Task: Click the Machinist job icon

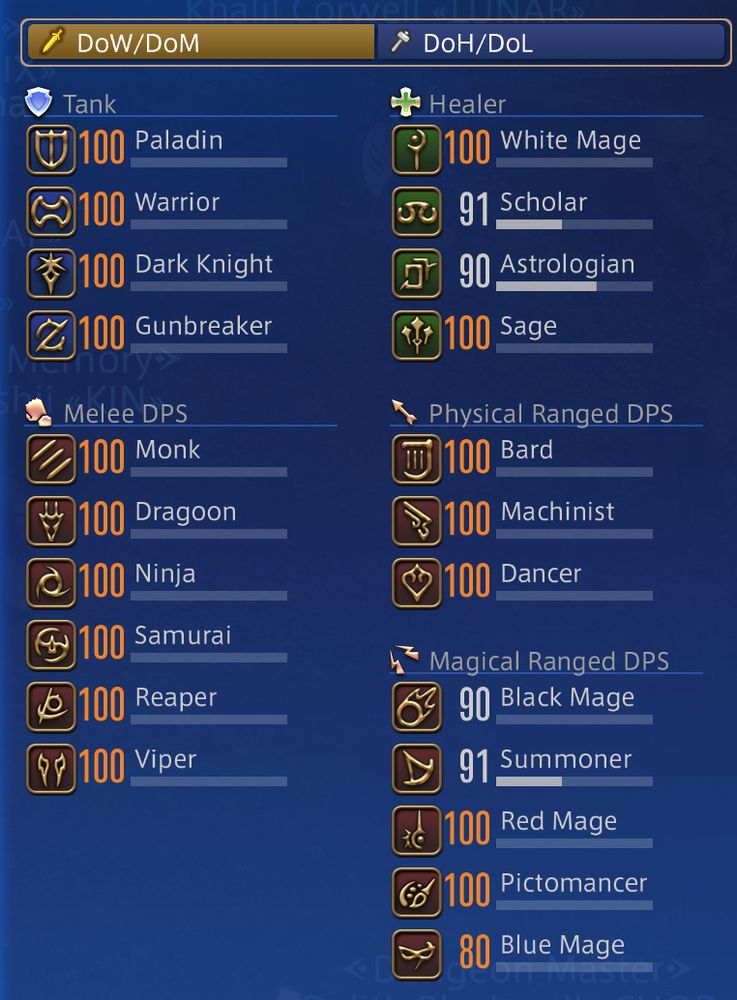Action: click(x=416, y=521)
